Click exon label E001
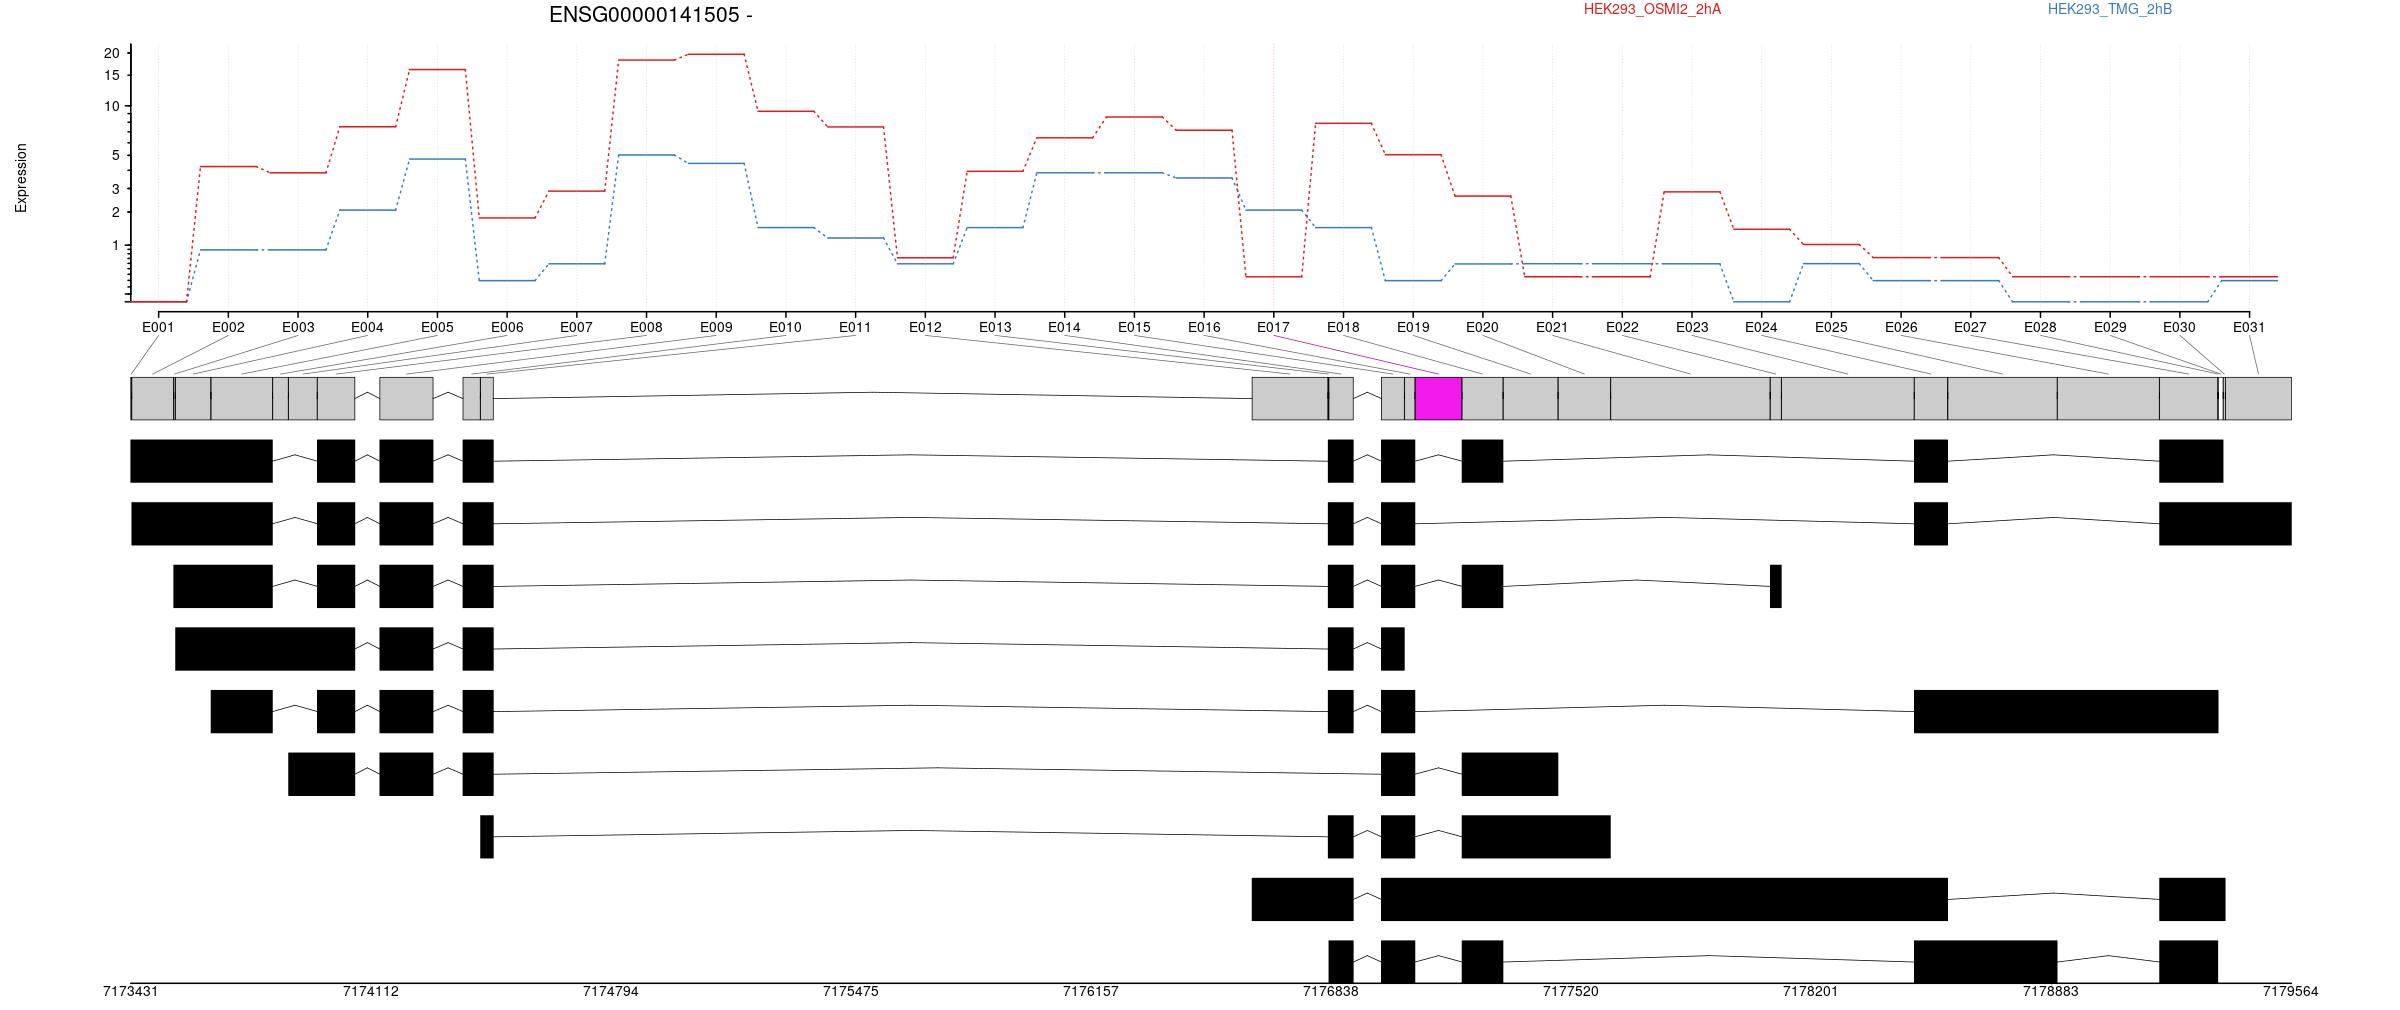The height and width of the screenshot is (1010, 2400). click(x=158, y=327)
